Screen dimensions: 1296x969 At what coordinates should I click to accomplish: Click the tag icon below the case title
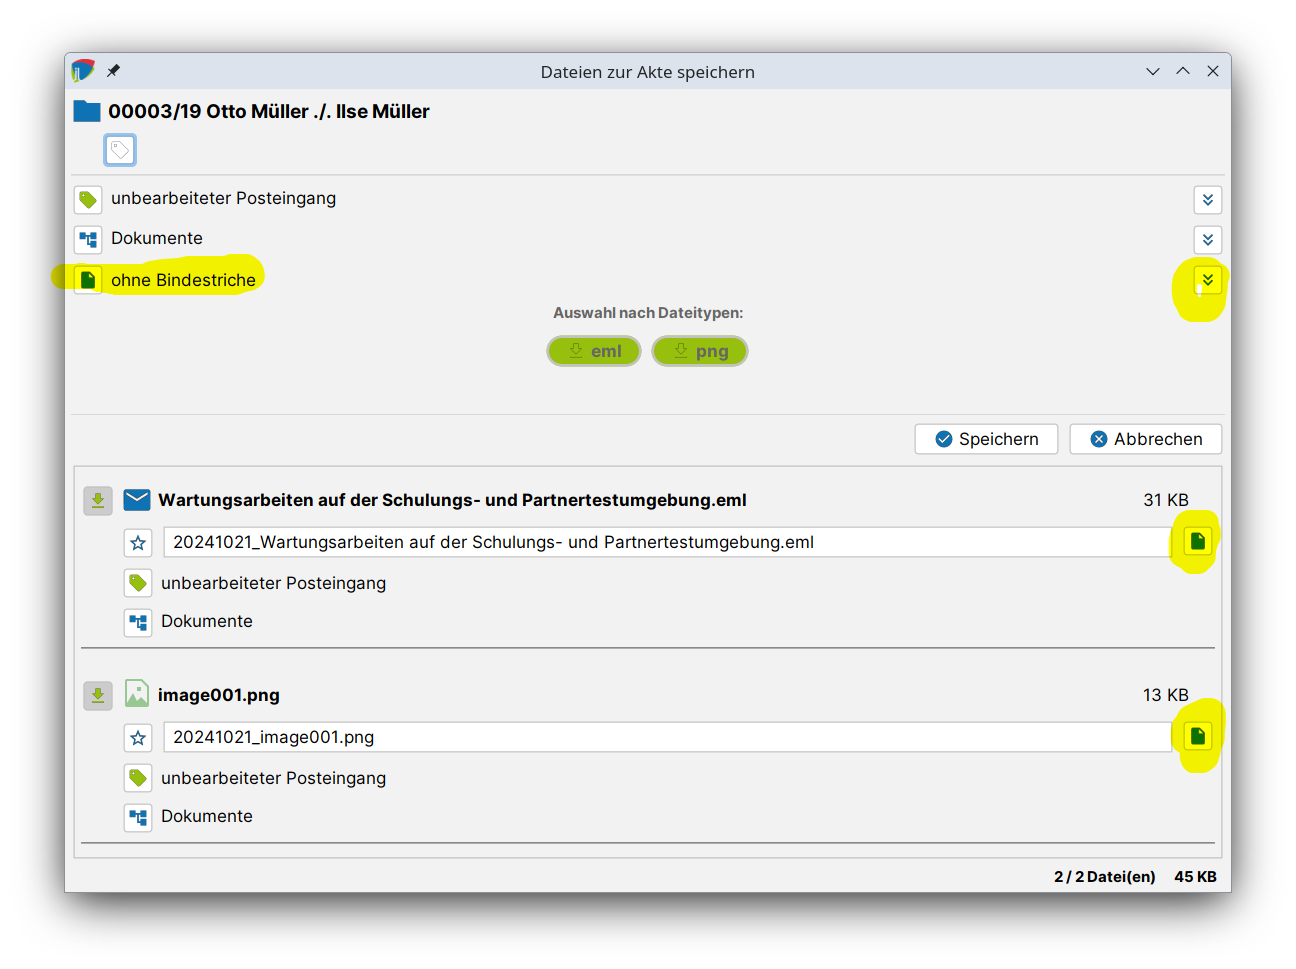click(120, 151)
